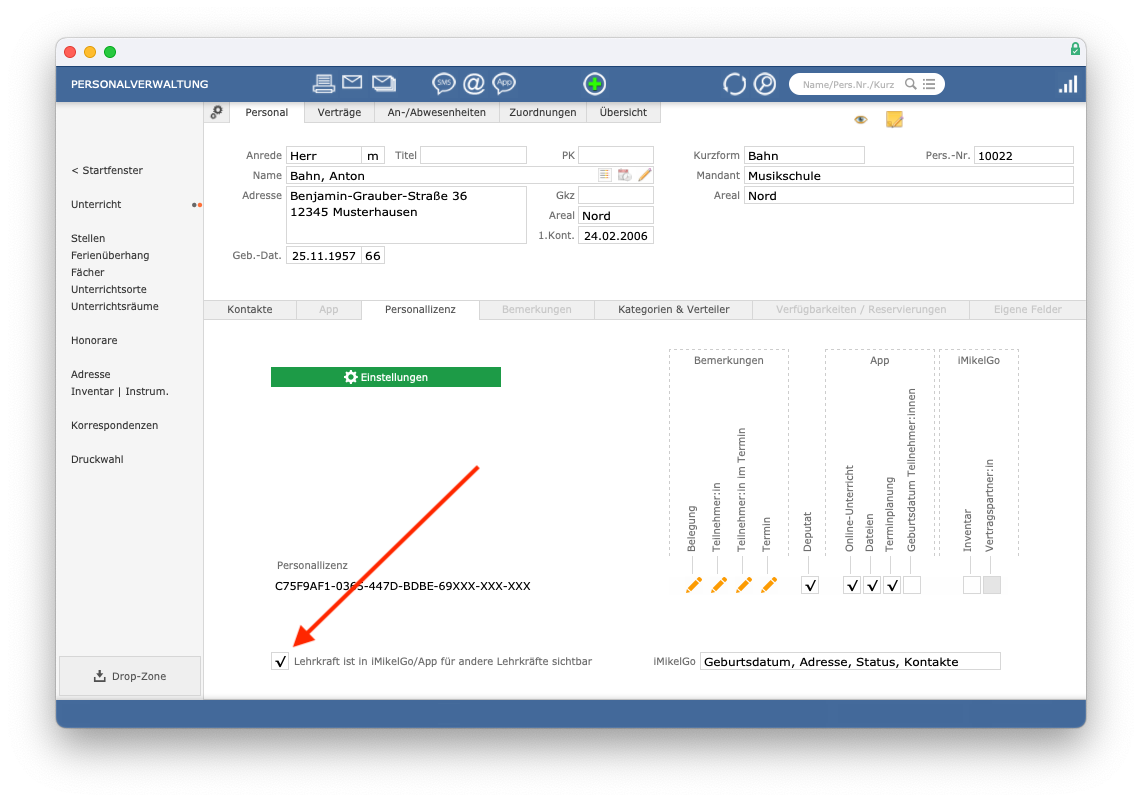Enable the Geburtsdatum Teilnehmer:innen checkbox
1142x802 pixels.
[912, 585]
